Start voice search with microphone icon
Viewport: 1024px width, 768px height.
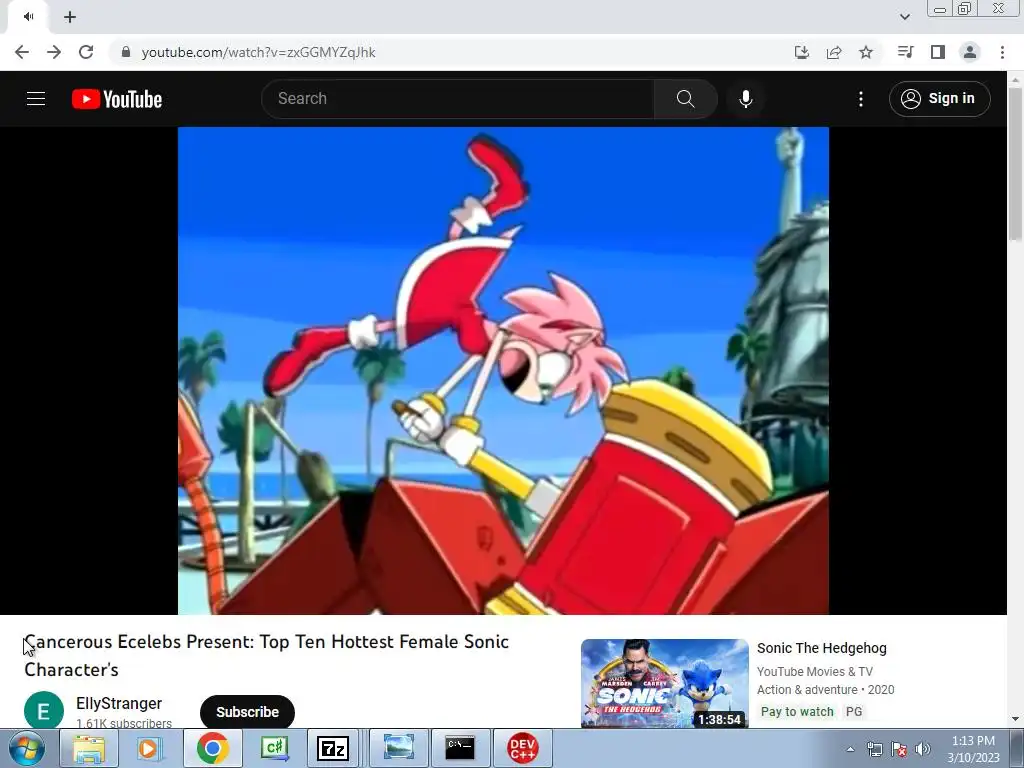coord(745,99)
